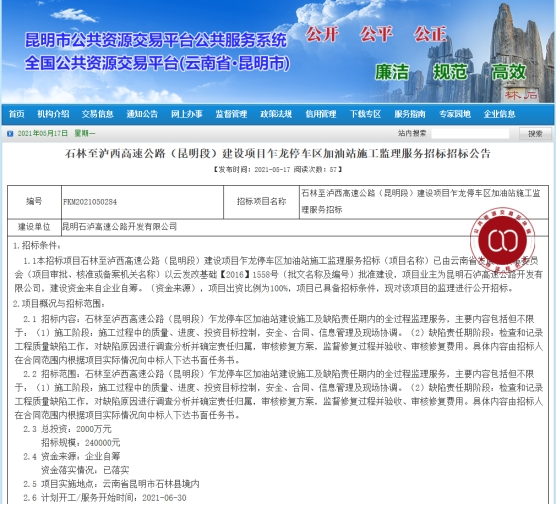Click the red 公平 banner word
Image resolution: width=556 pixels, height=505 pixels.
377,34
